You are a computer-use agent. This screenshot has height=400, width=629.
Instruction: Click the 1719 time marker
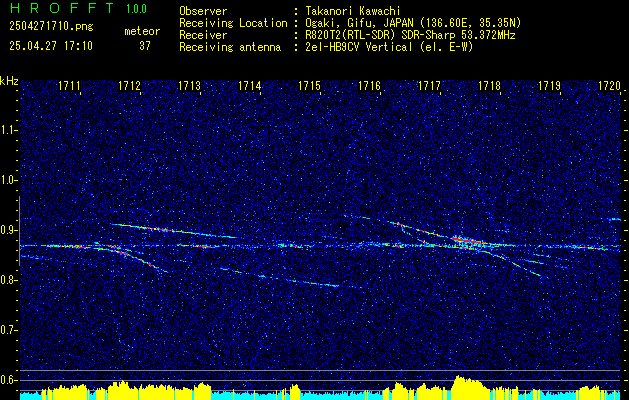[549, 86]
